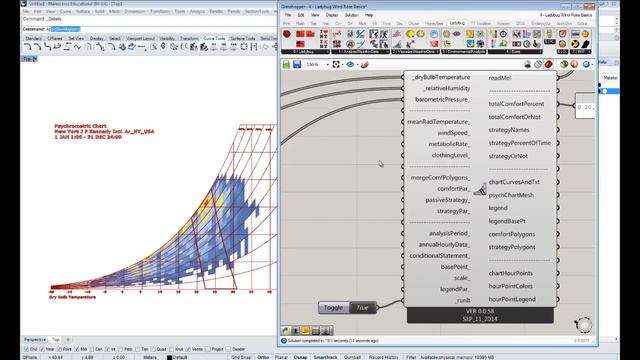This screenshot has height=360, width=640.
Task: Open Rhino's Surface menu
Action: click(x=83, y=11)
